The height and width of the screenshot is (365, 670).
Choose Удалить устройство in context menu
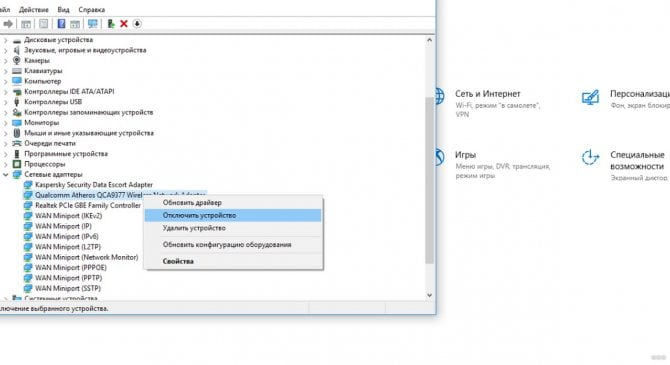point(233,228)
